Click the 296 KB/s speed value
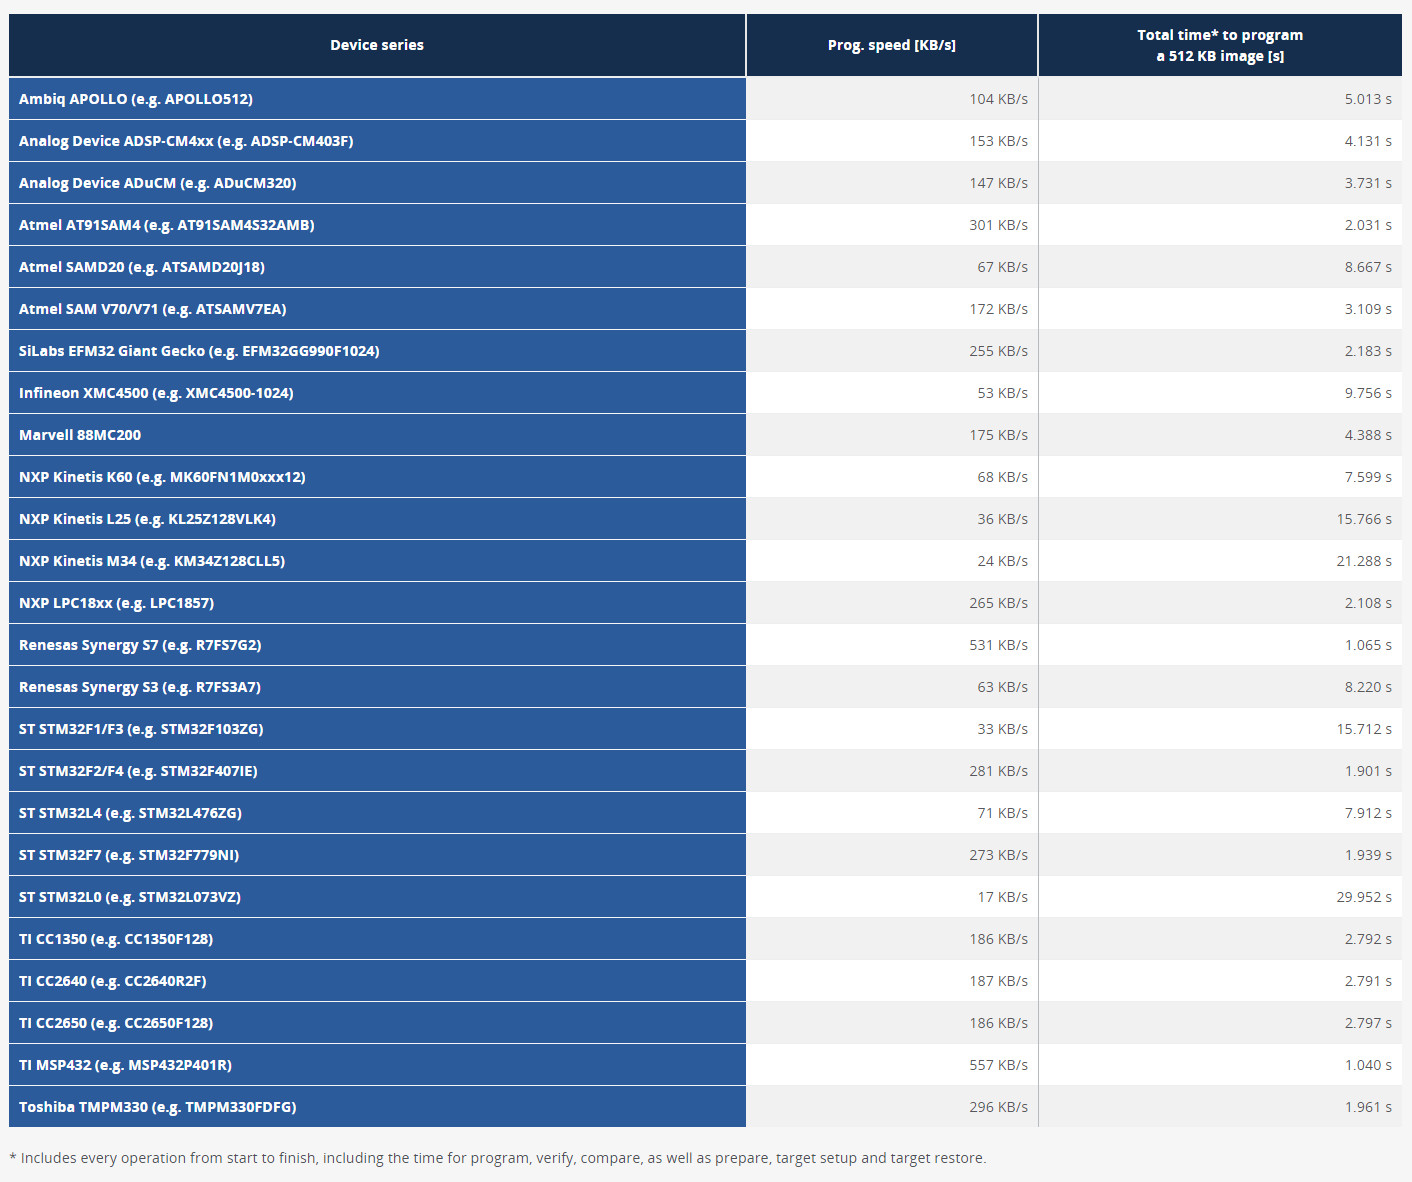The height and width of the screenshot is (1182, 1412). pyautogui.click(x=998, y=1107)
